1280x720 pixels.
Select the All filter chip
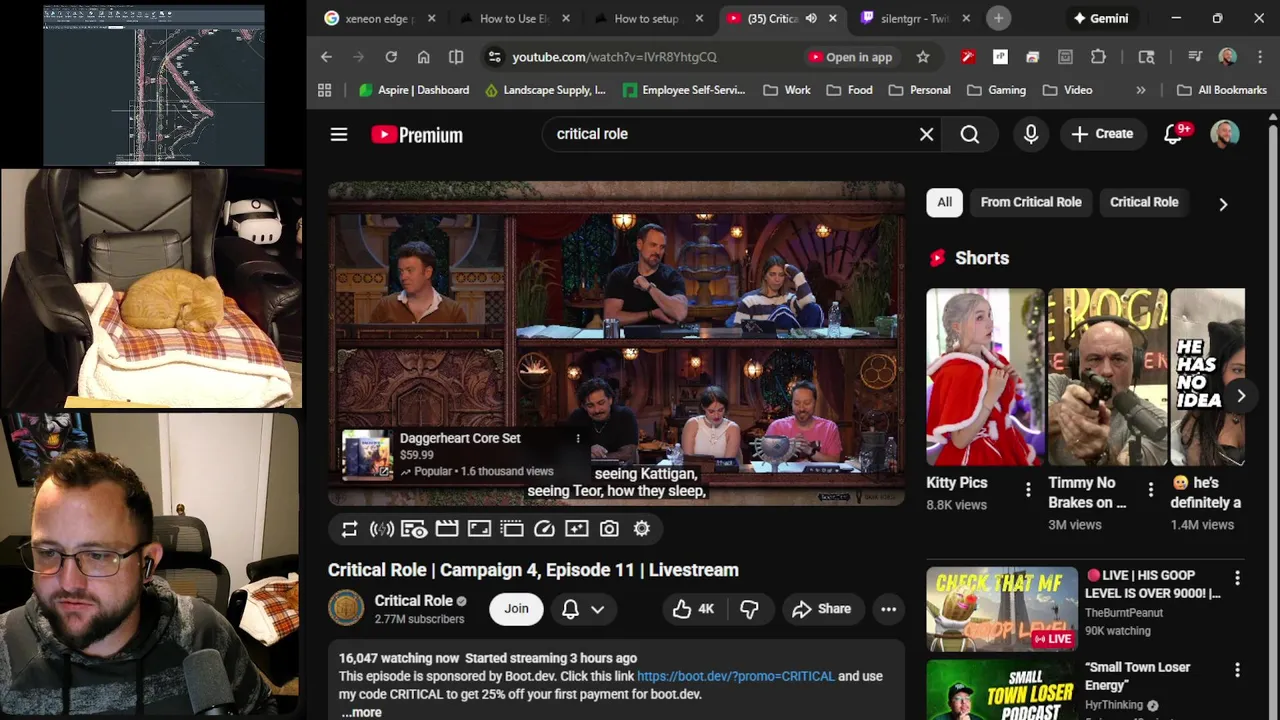(944, 202)
